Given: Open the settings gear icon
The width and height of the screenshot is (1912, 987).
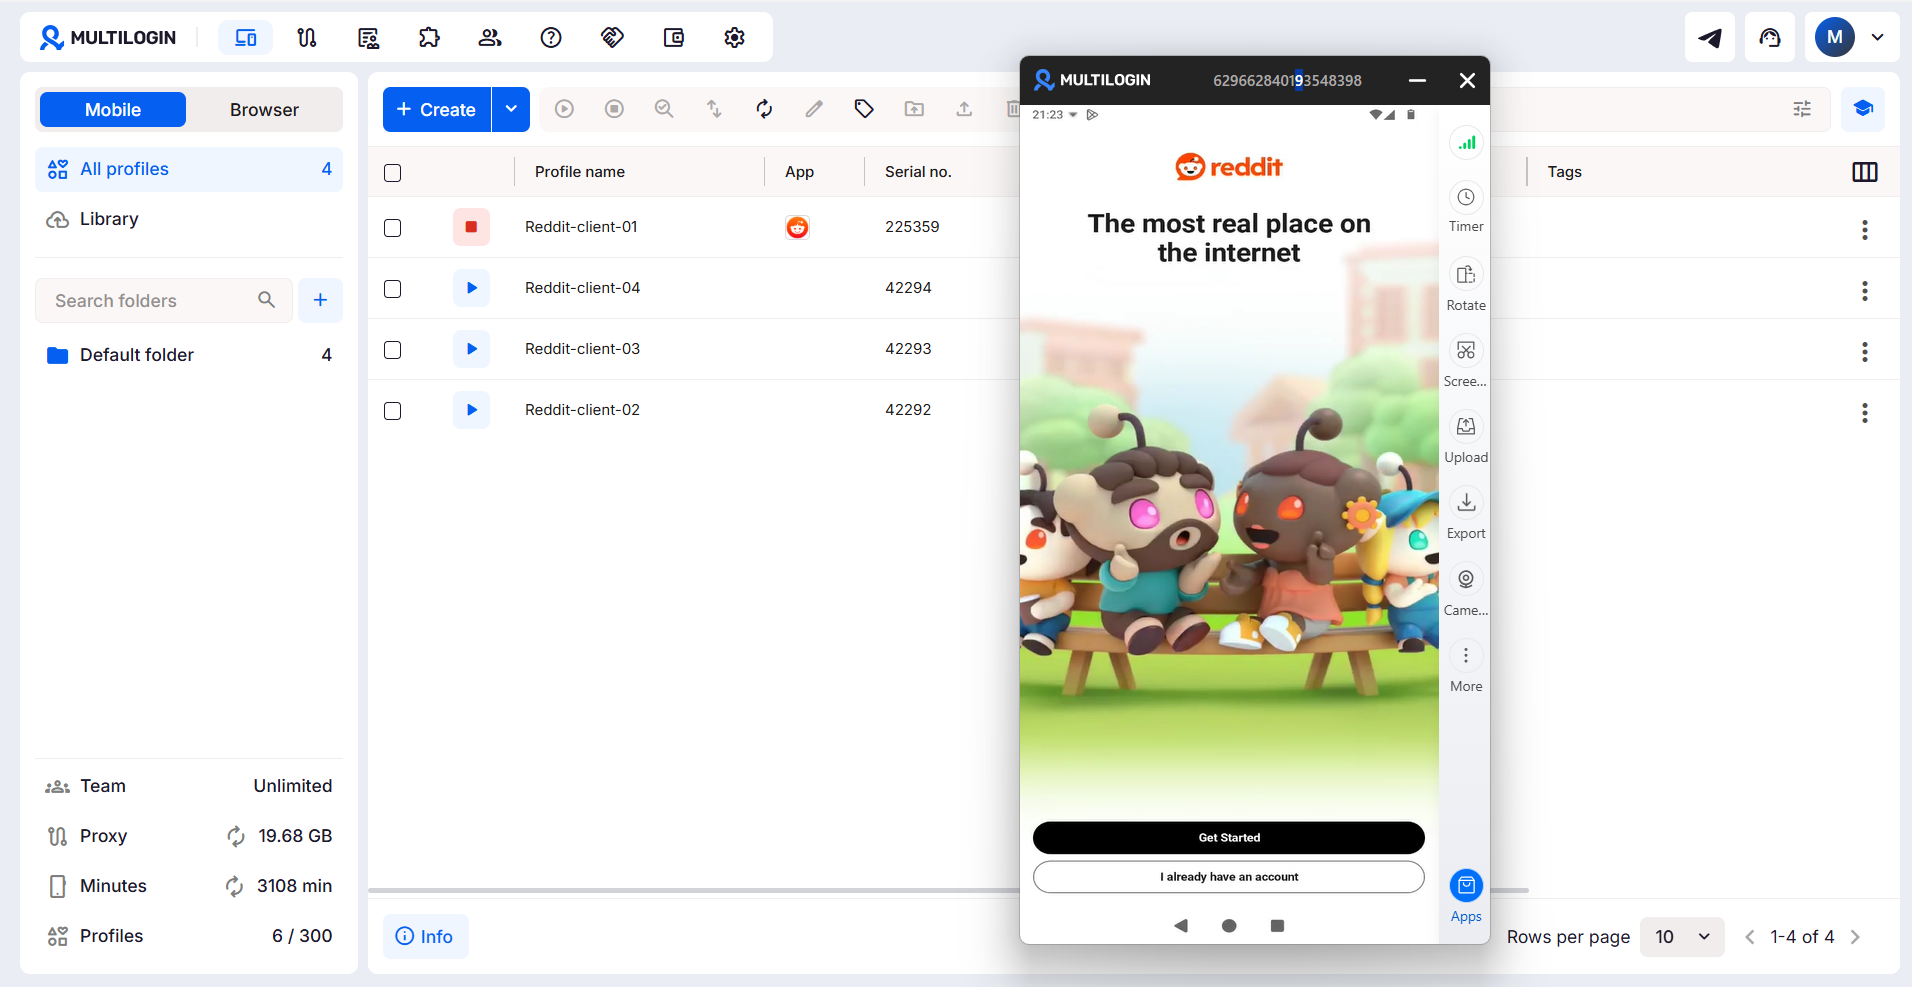Looking at the screenshot, I should click(x=735, y=38).
